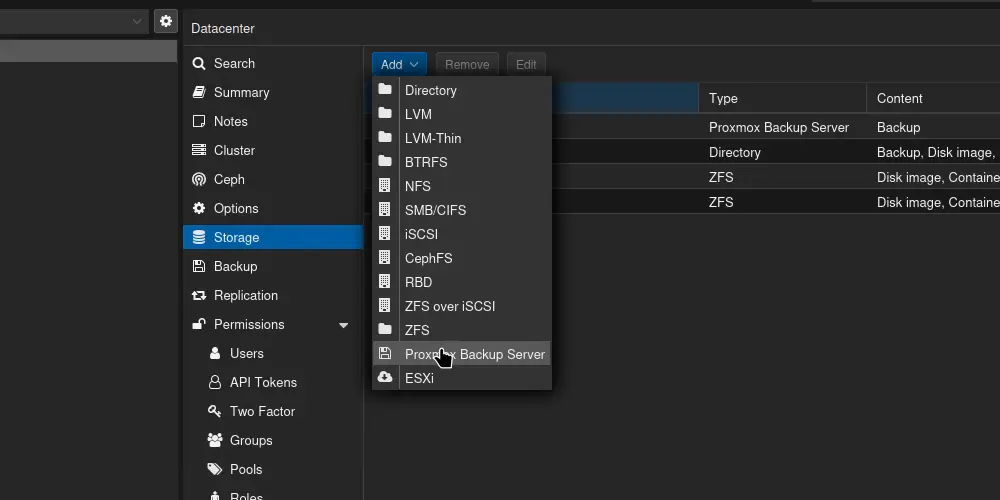Click the CephFS building icon

[x=385, y=257]
